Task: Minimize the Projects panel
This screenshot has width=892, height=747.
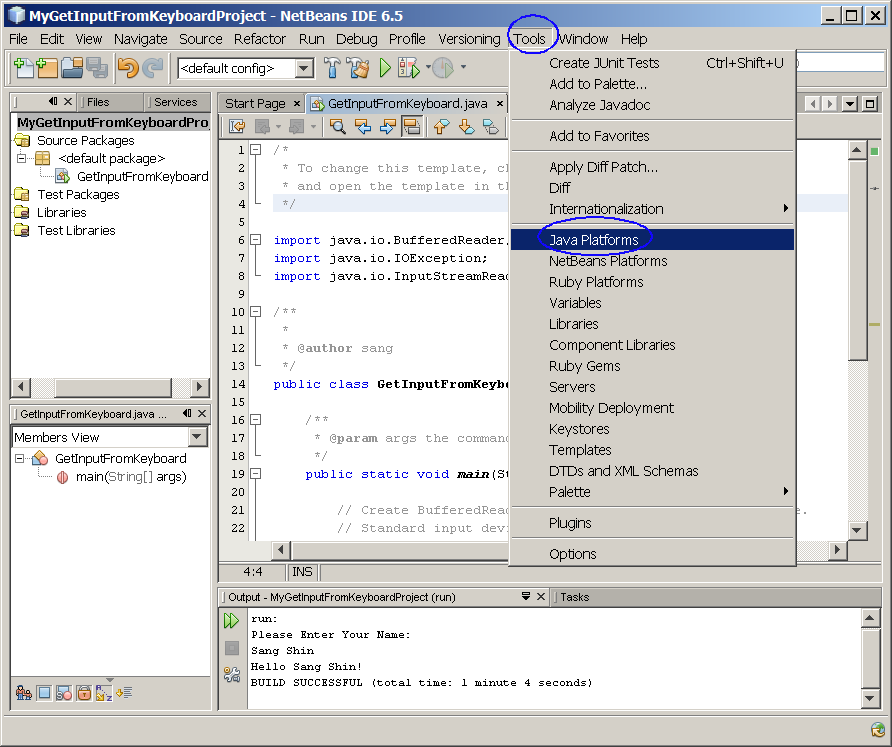Action: pos(53,101)
